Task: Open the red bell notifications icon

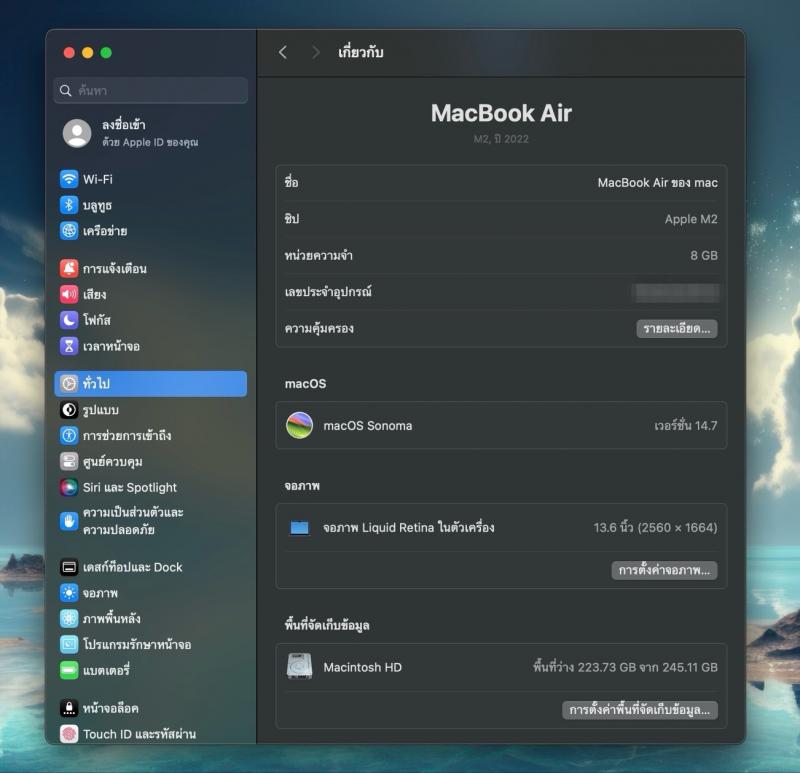Action: click(x=69, y=269)
